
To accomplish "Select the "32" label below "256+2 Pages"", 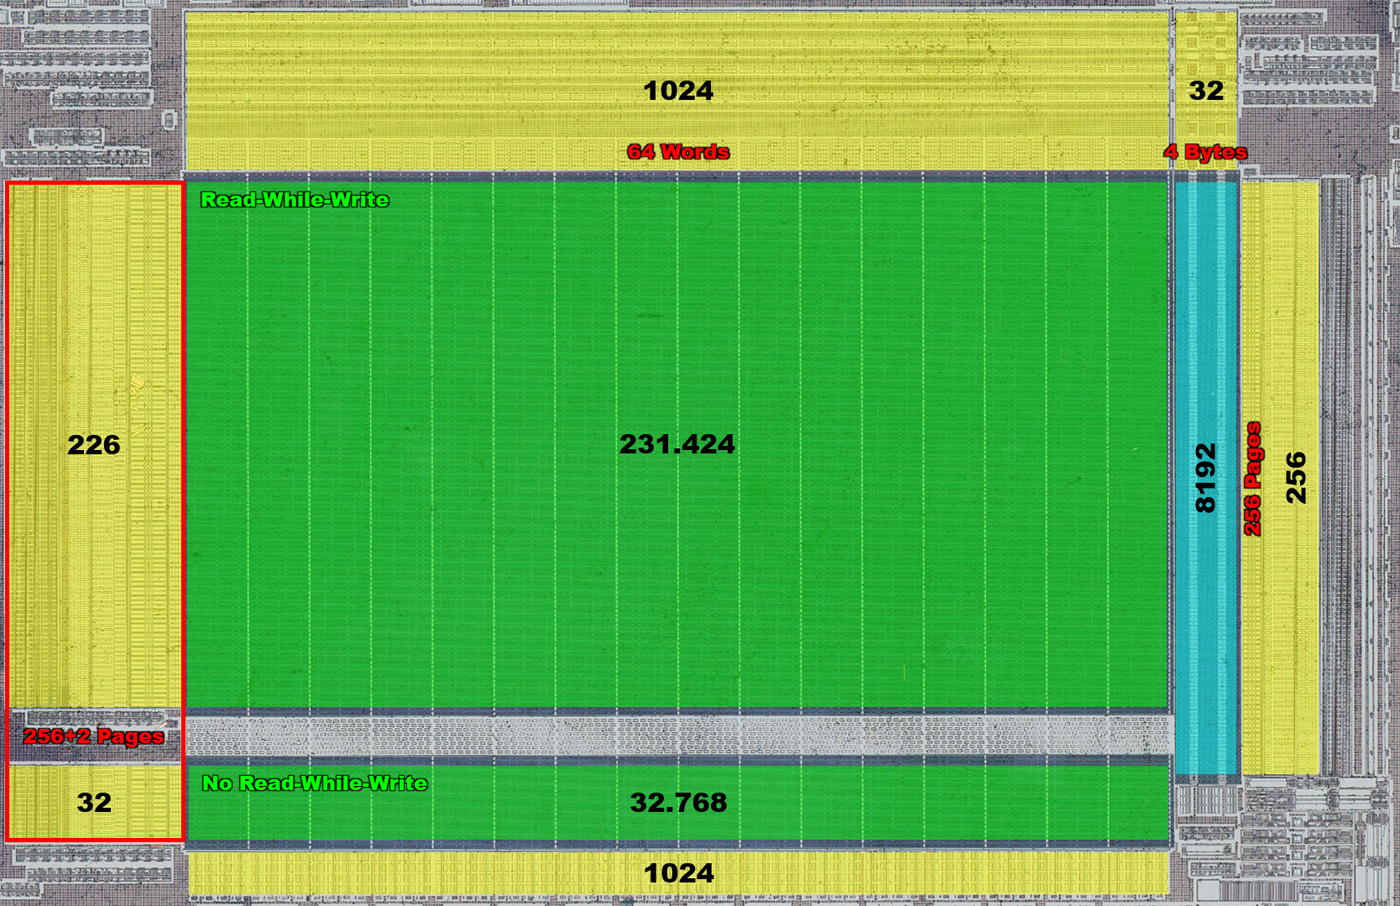I will pyautogui.click(x=94, y=802).
